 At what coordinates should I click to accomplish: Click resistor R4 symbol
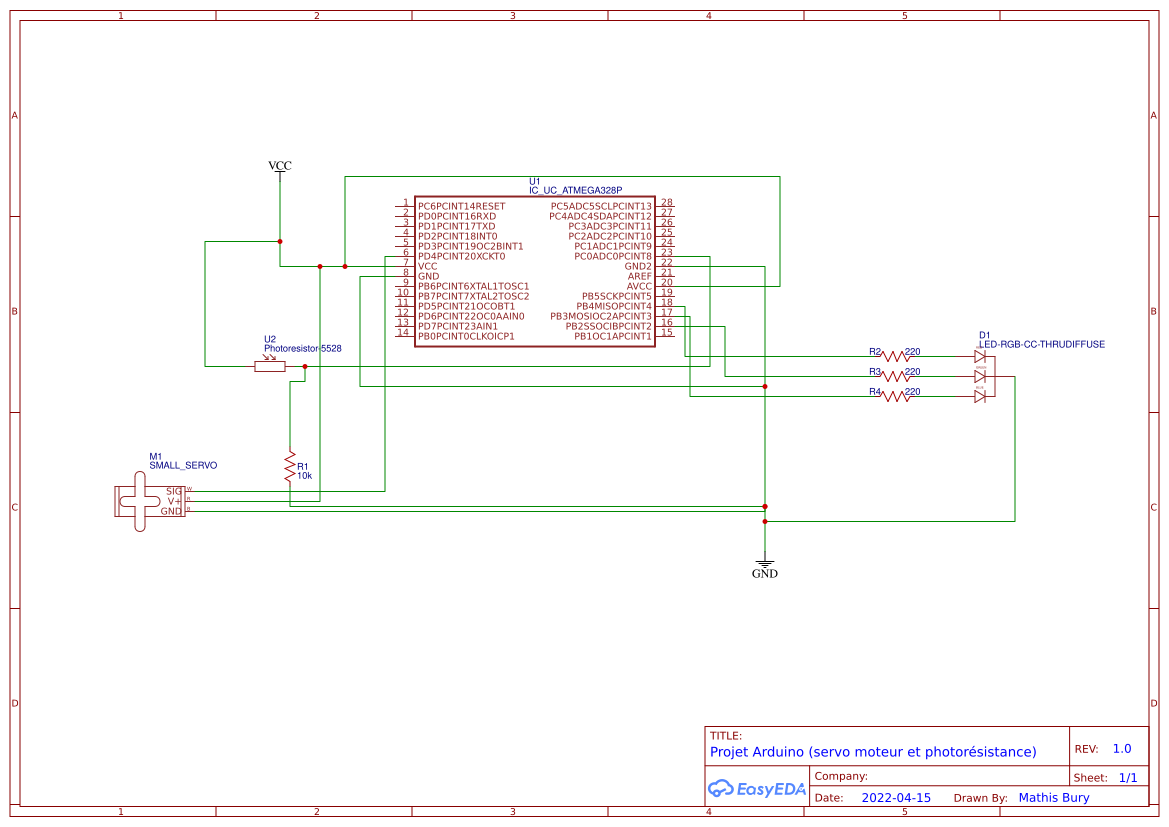[897, 396]
